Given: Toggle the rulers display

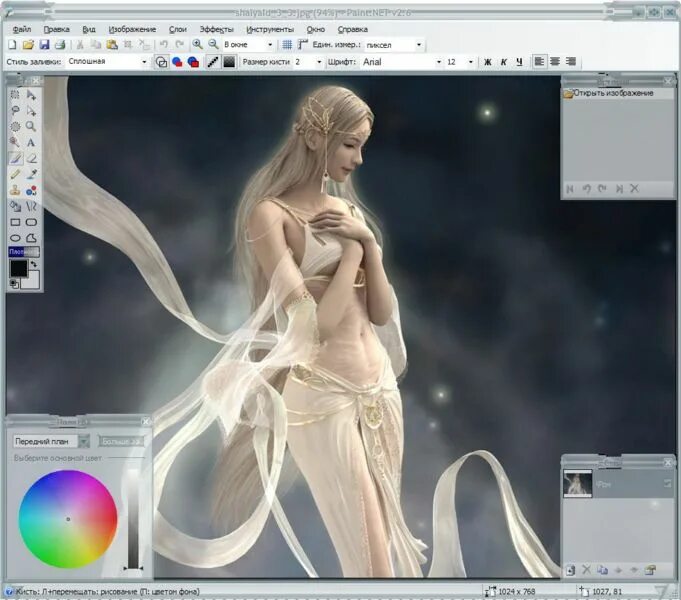Looking at the screenshot, I should coord(303,44).
